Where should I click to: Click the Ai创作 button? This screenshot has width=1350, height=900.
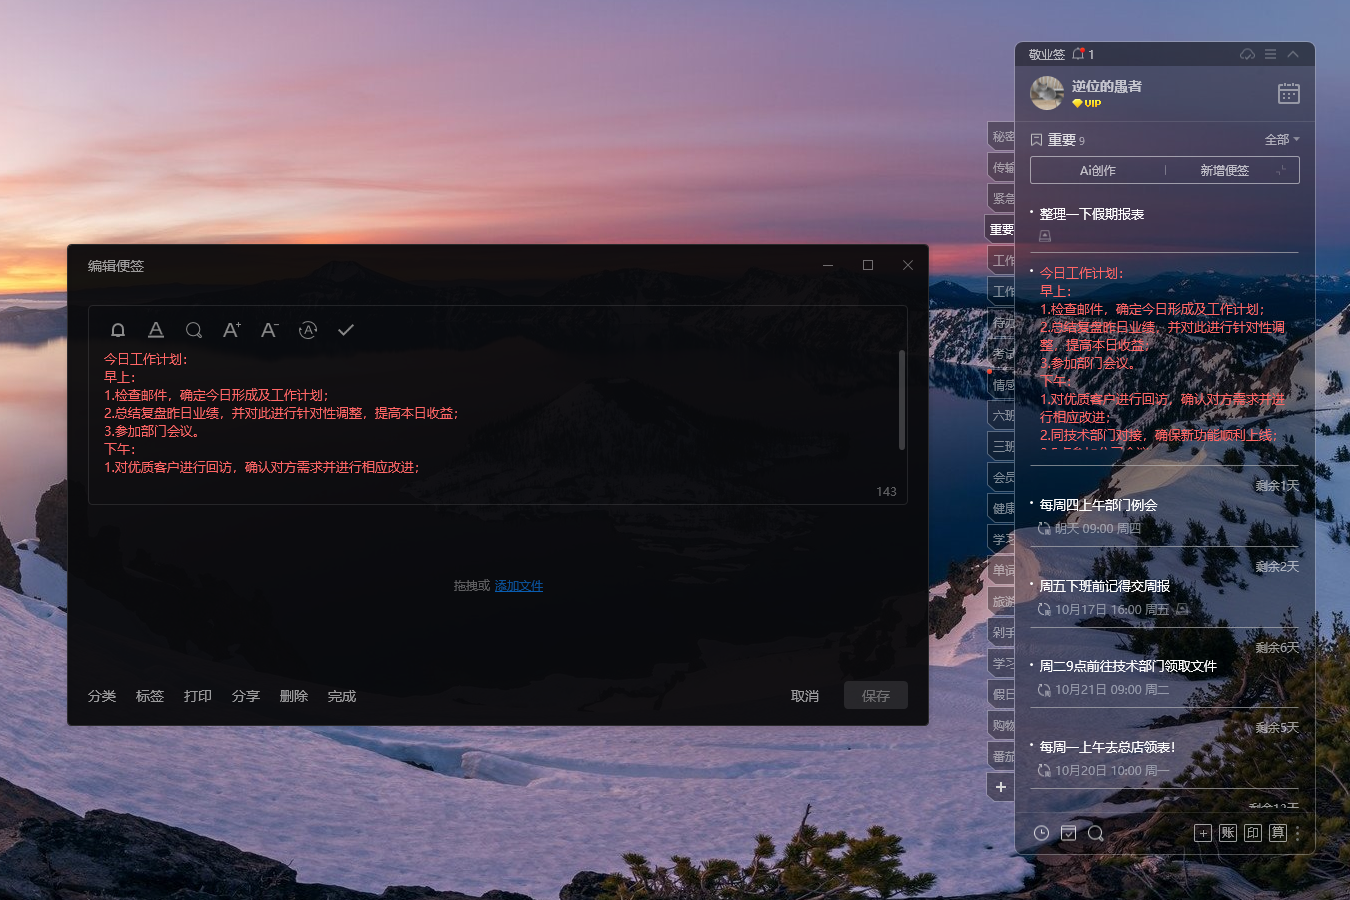pos(1097,171)
